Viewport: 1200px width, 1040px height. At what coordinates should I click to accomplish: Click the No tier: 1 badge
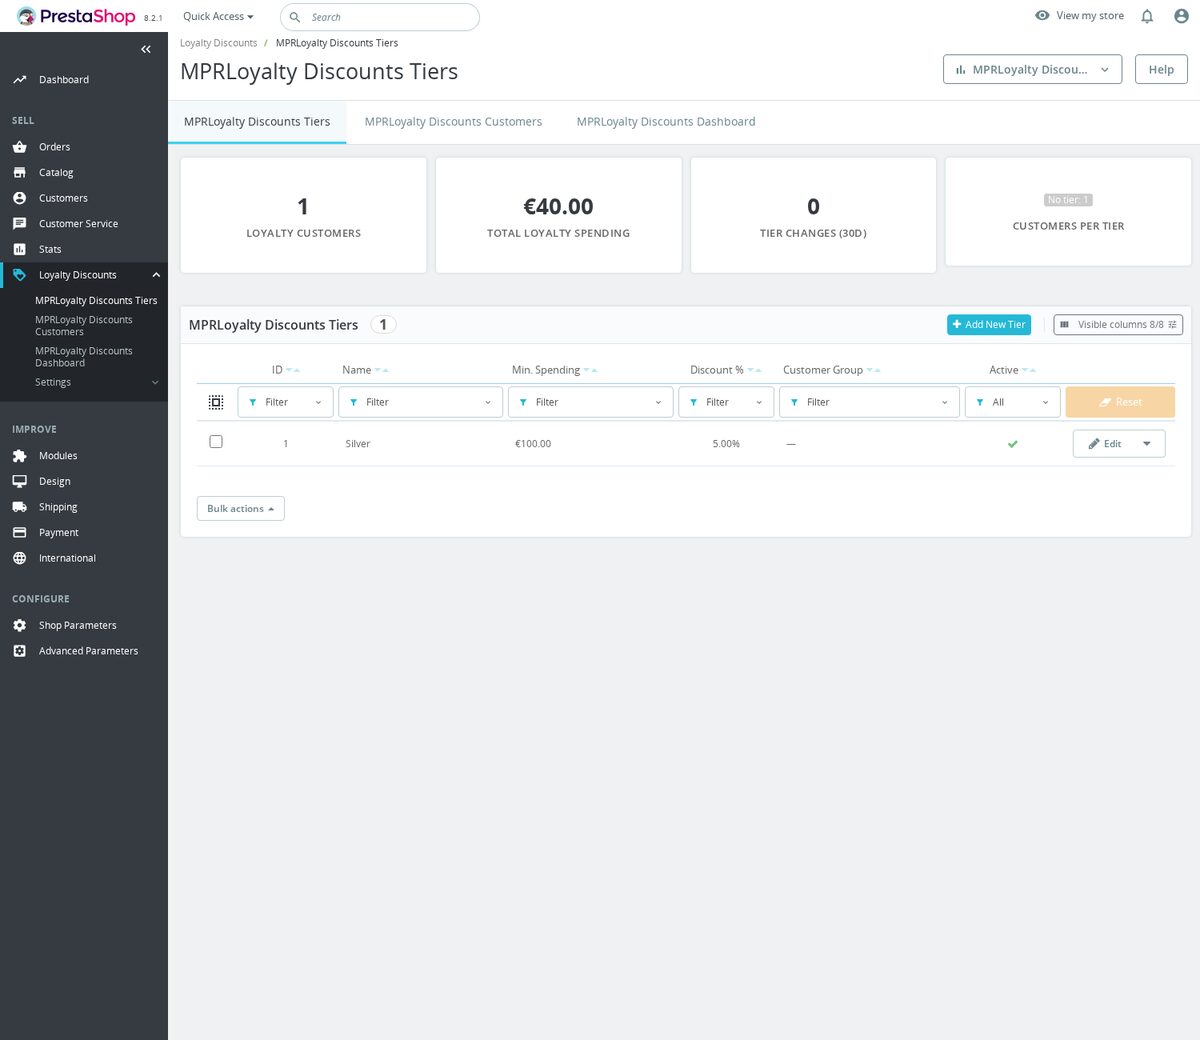[1068, 200]
